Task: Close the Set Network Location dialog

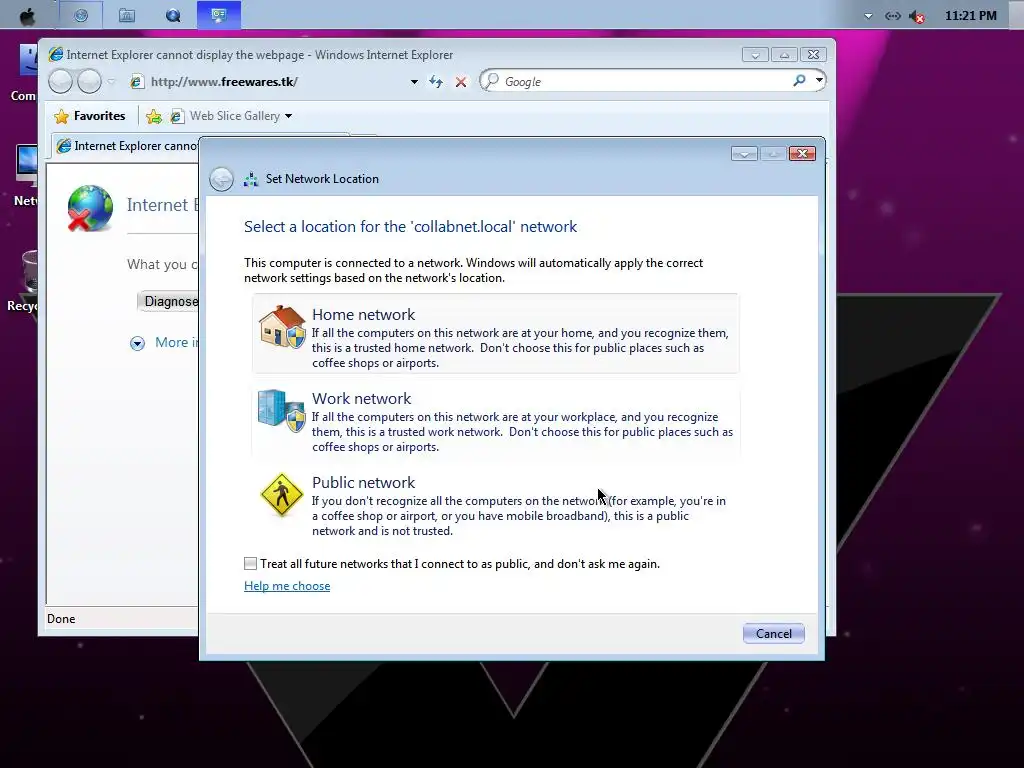Action: (x=802, y=153)
